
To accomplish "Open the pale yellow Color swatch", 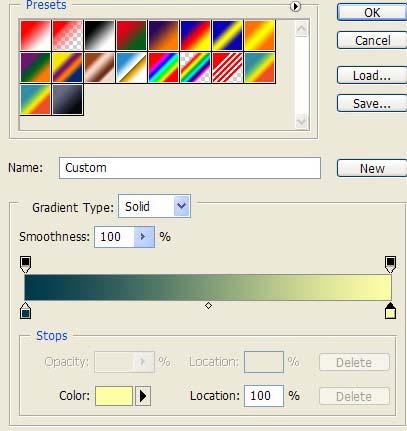I will [x=114, y=396].
